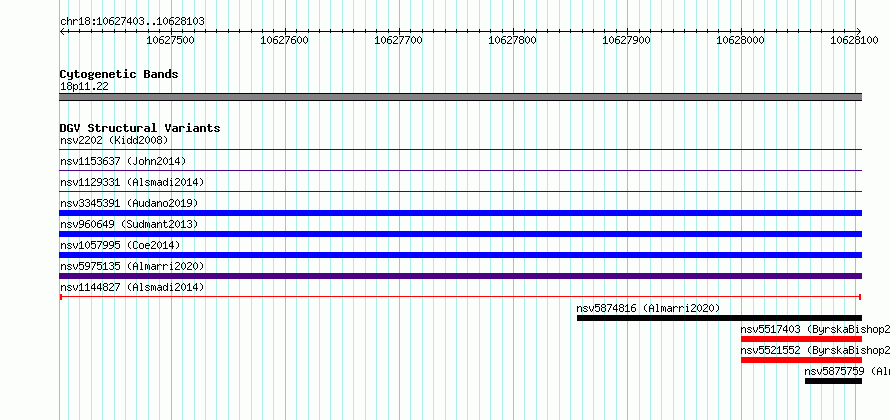
Task: Click the Cytogenetic Bands track title
Action: coord(119,74)
